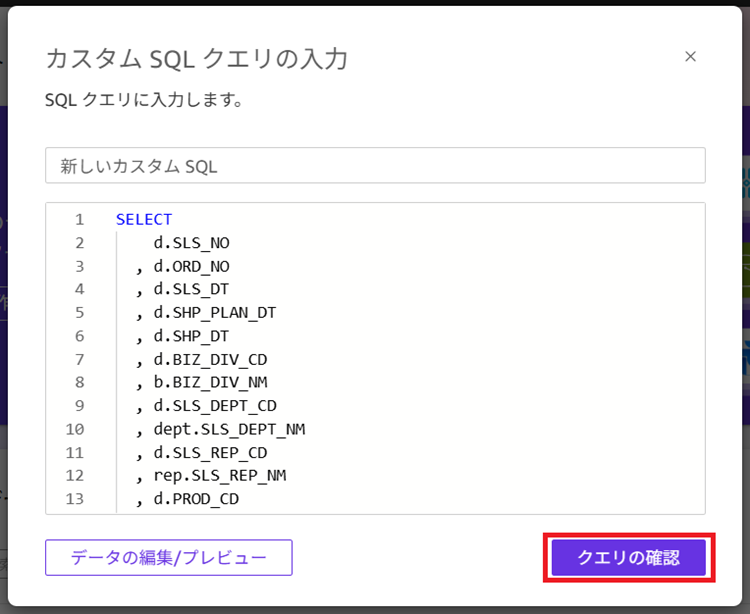
Task: Place cursor on d.SLS_DEPT_CD
Action: (215, 406)
